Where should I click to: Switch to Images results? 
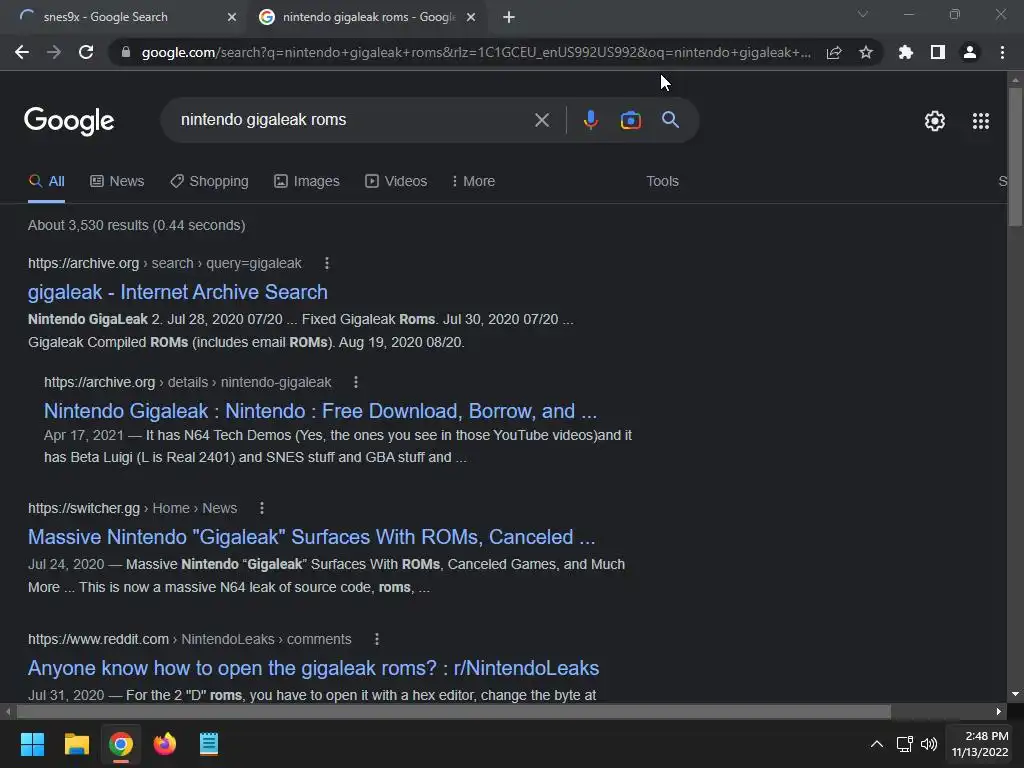coord(307,182)
